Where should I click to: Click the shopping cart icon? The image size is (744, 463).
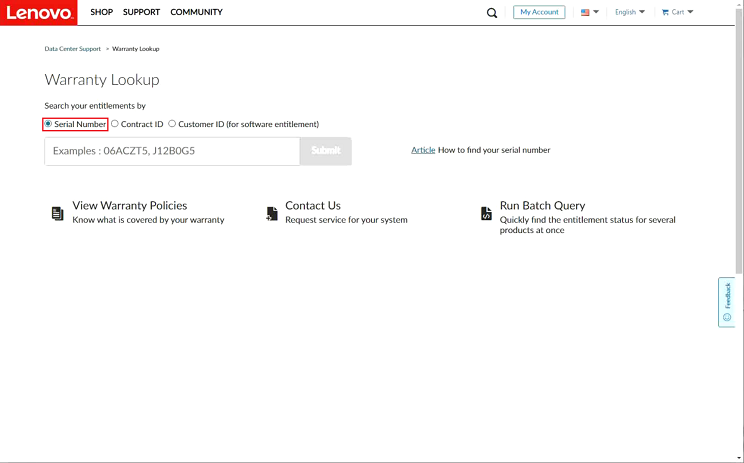(x=665, y=12)
